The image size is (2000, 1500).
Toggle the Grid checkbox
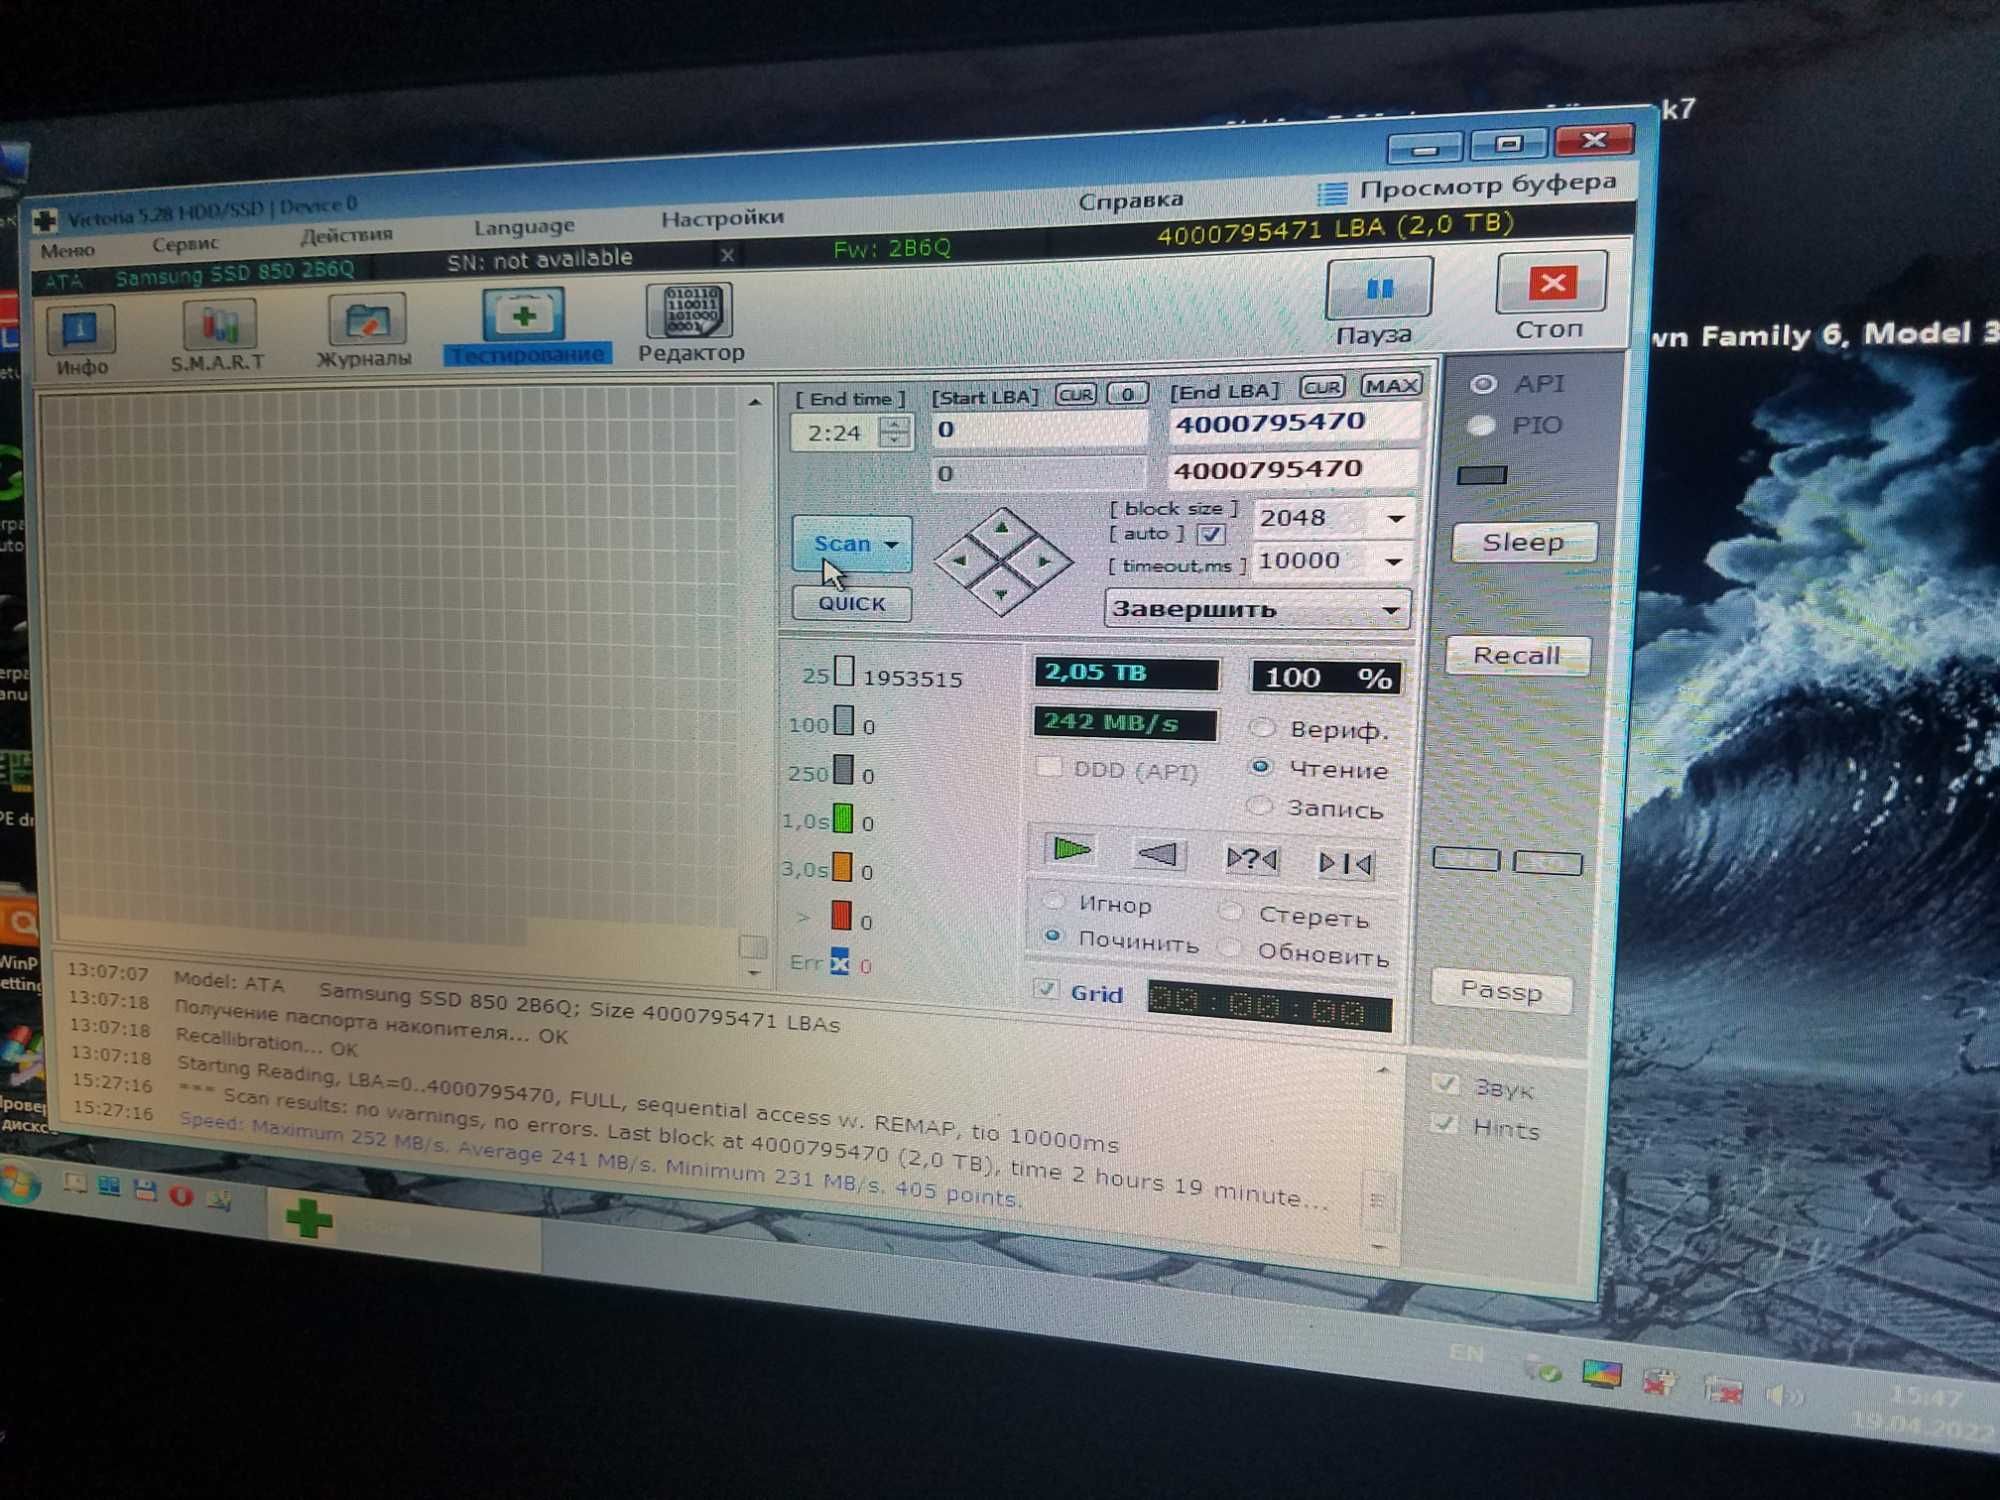[x=1046, y=989]
